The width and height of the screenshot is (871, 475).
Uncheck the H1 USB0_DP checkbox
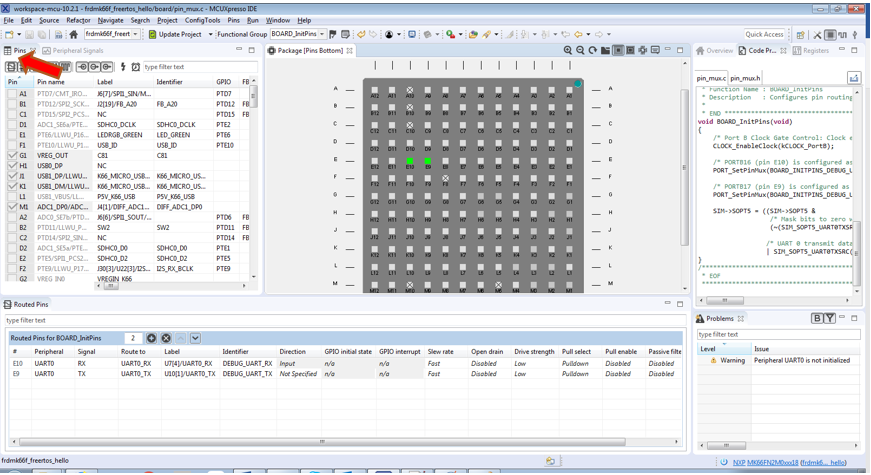click(12, 166)
